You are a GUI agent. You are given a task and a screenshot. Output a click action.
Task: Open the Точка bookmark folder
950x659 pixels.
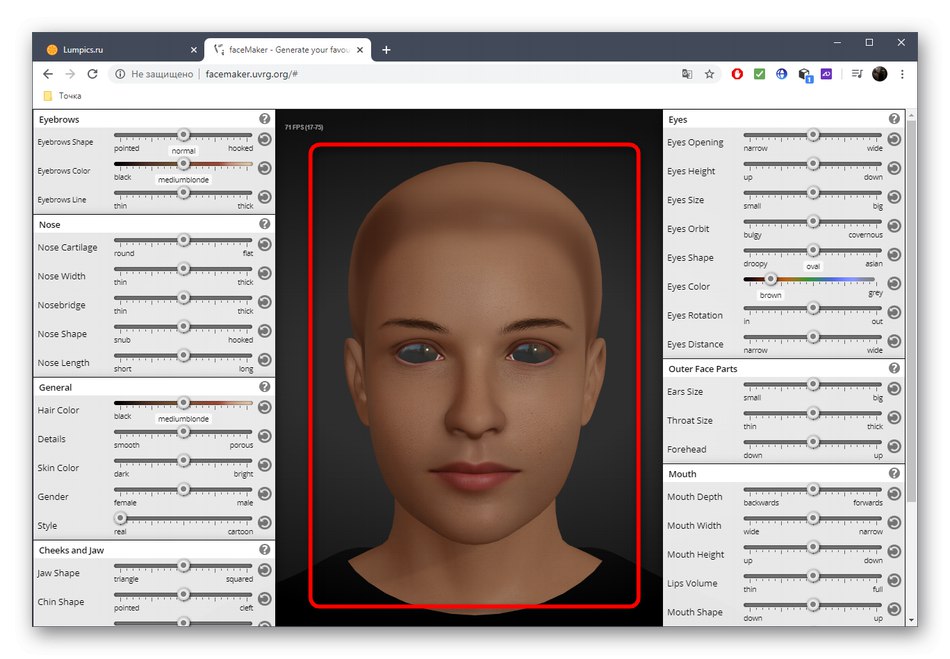62,96
